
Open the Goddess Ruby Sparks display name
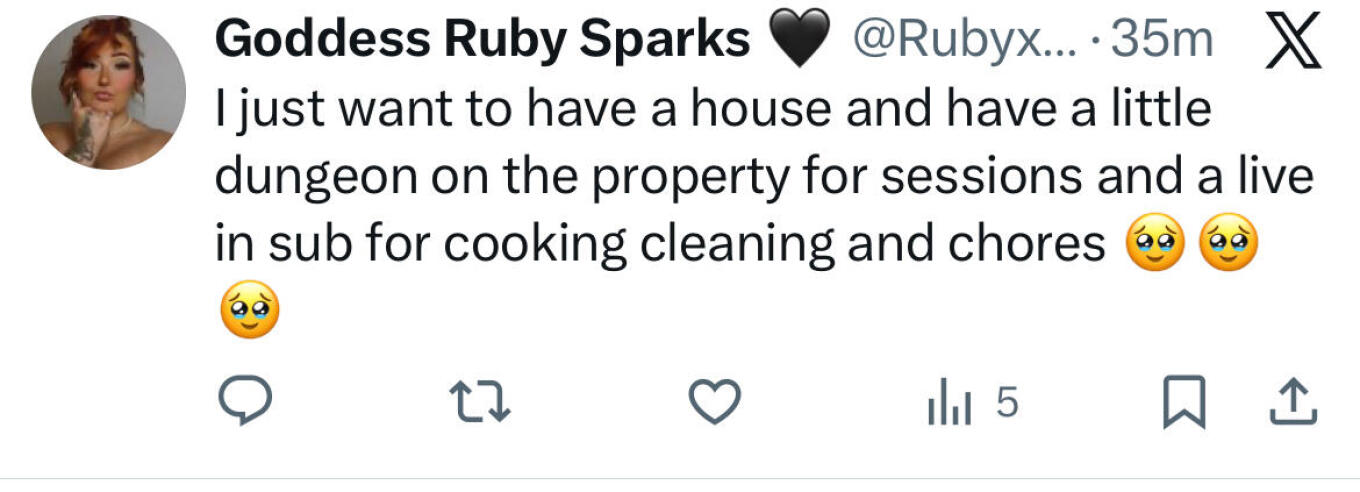(482, 40)
